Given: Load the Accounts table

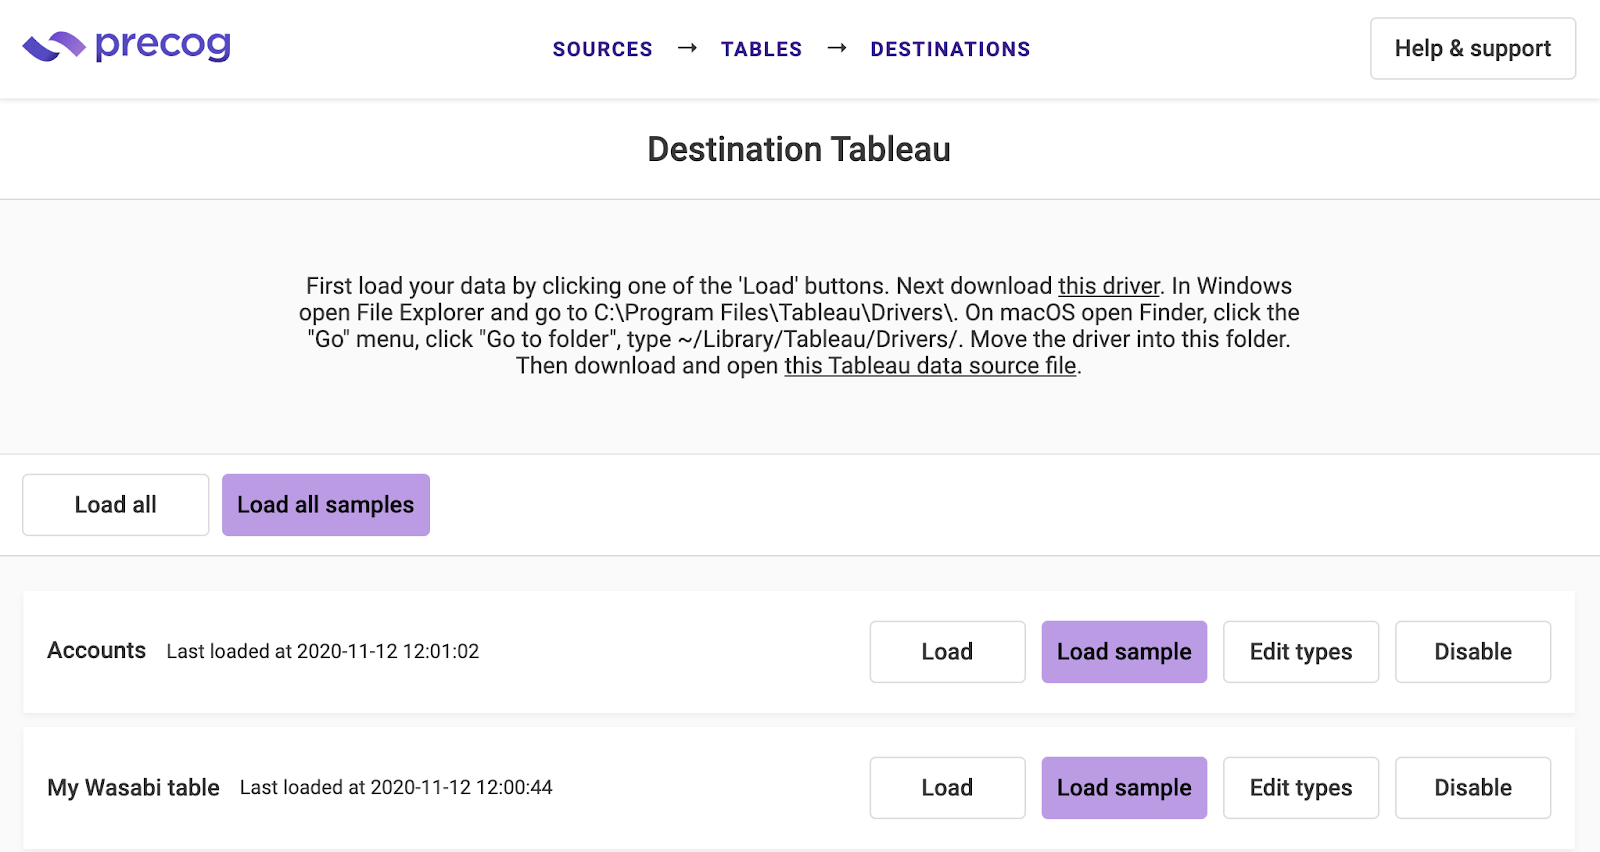Looking at the screenshot, I should (947, 652).
